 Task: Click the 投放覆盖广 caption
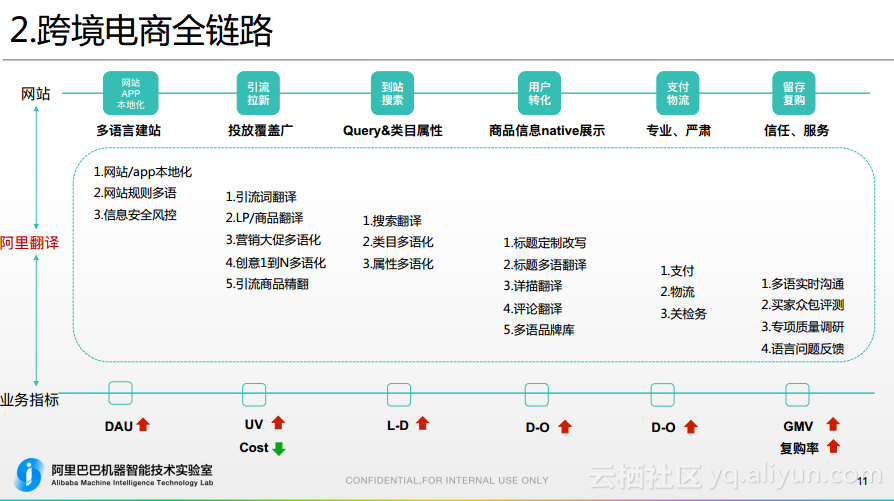(x=261, y=131)
